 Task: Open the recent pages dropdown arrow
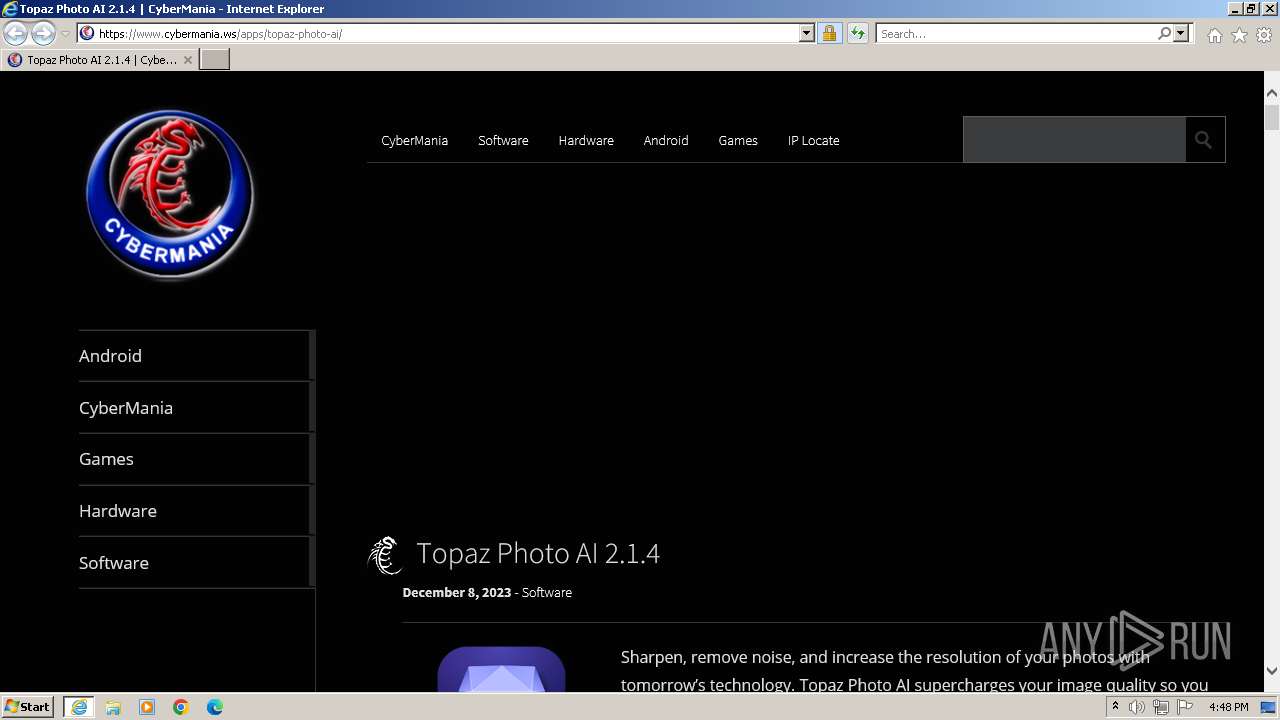(x=65, y=34)
